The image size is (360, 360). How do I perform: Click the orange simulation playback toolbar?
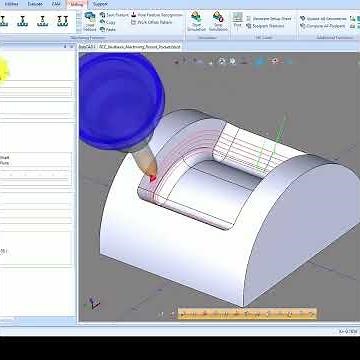[x=247, y=314]
